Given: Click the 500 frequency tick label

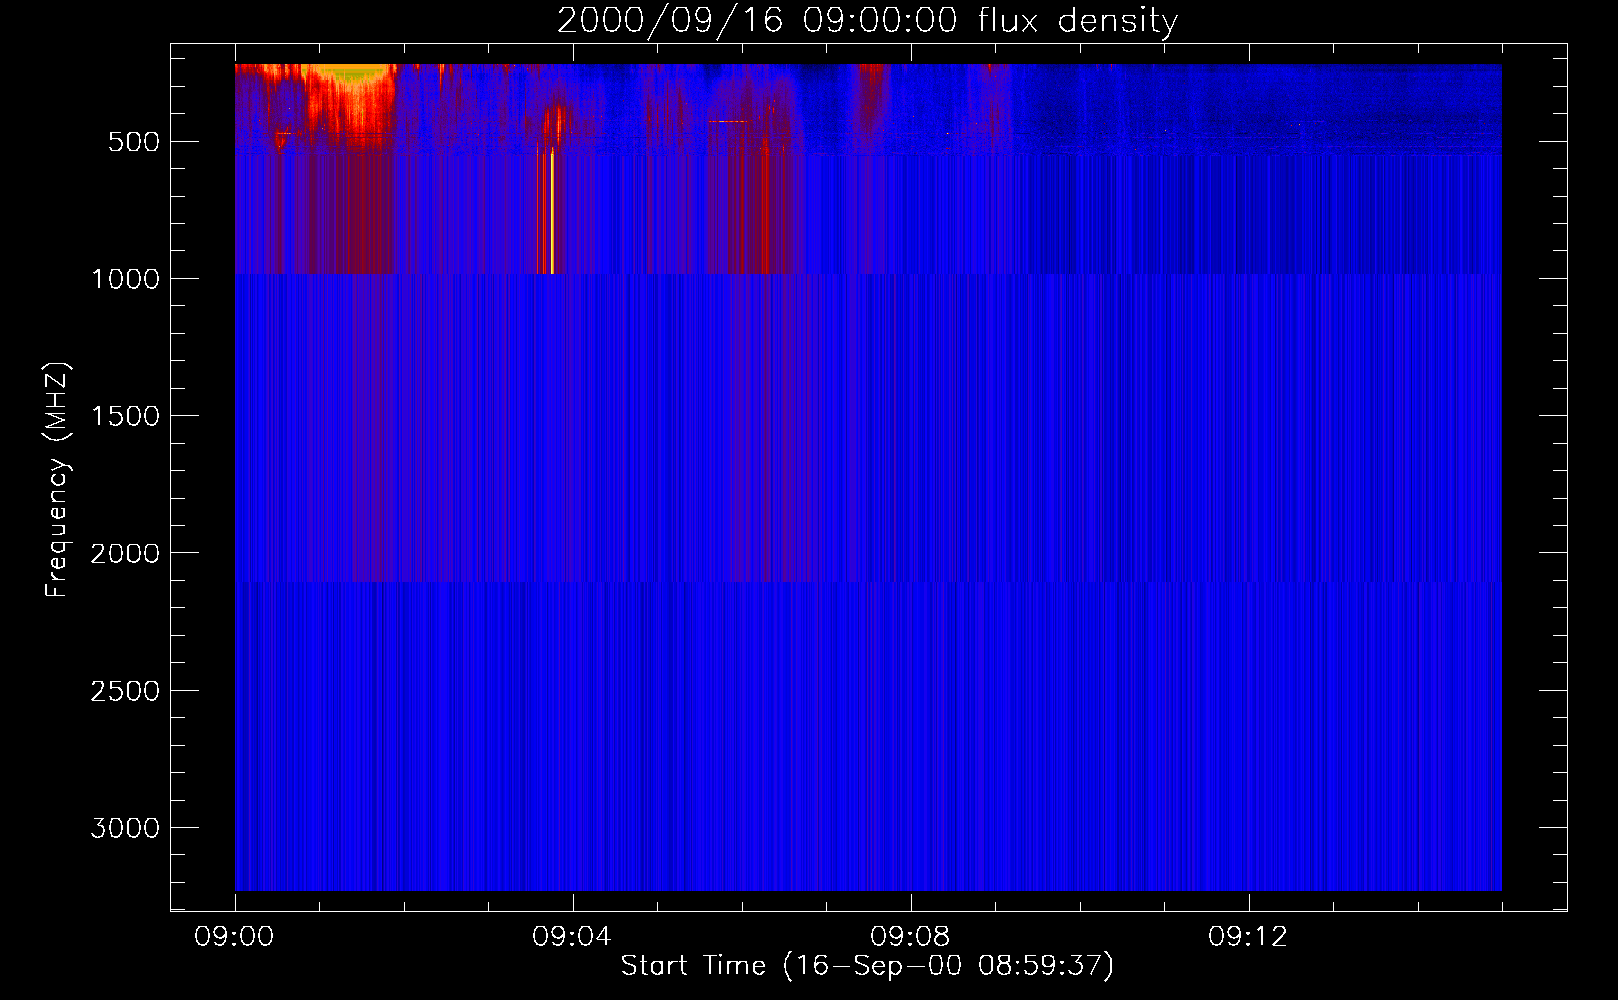Looking at the screenshot, I should point(134,142).
